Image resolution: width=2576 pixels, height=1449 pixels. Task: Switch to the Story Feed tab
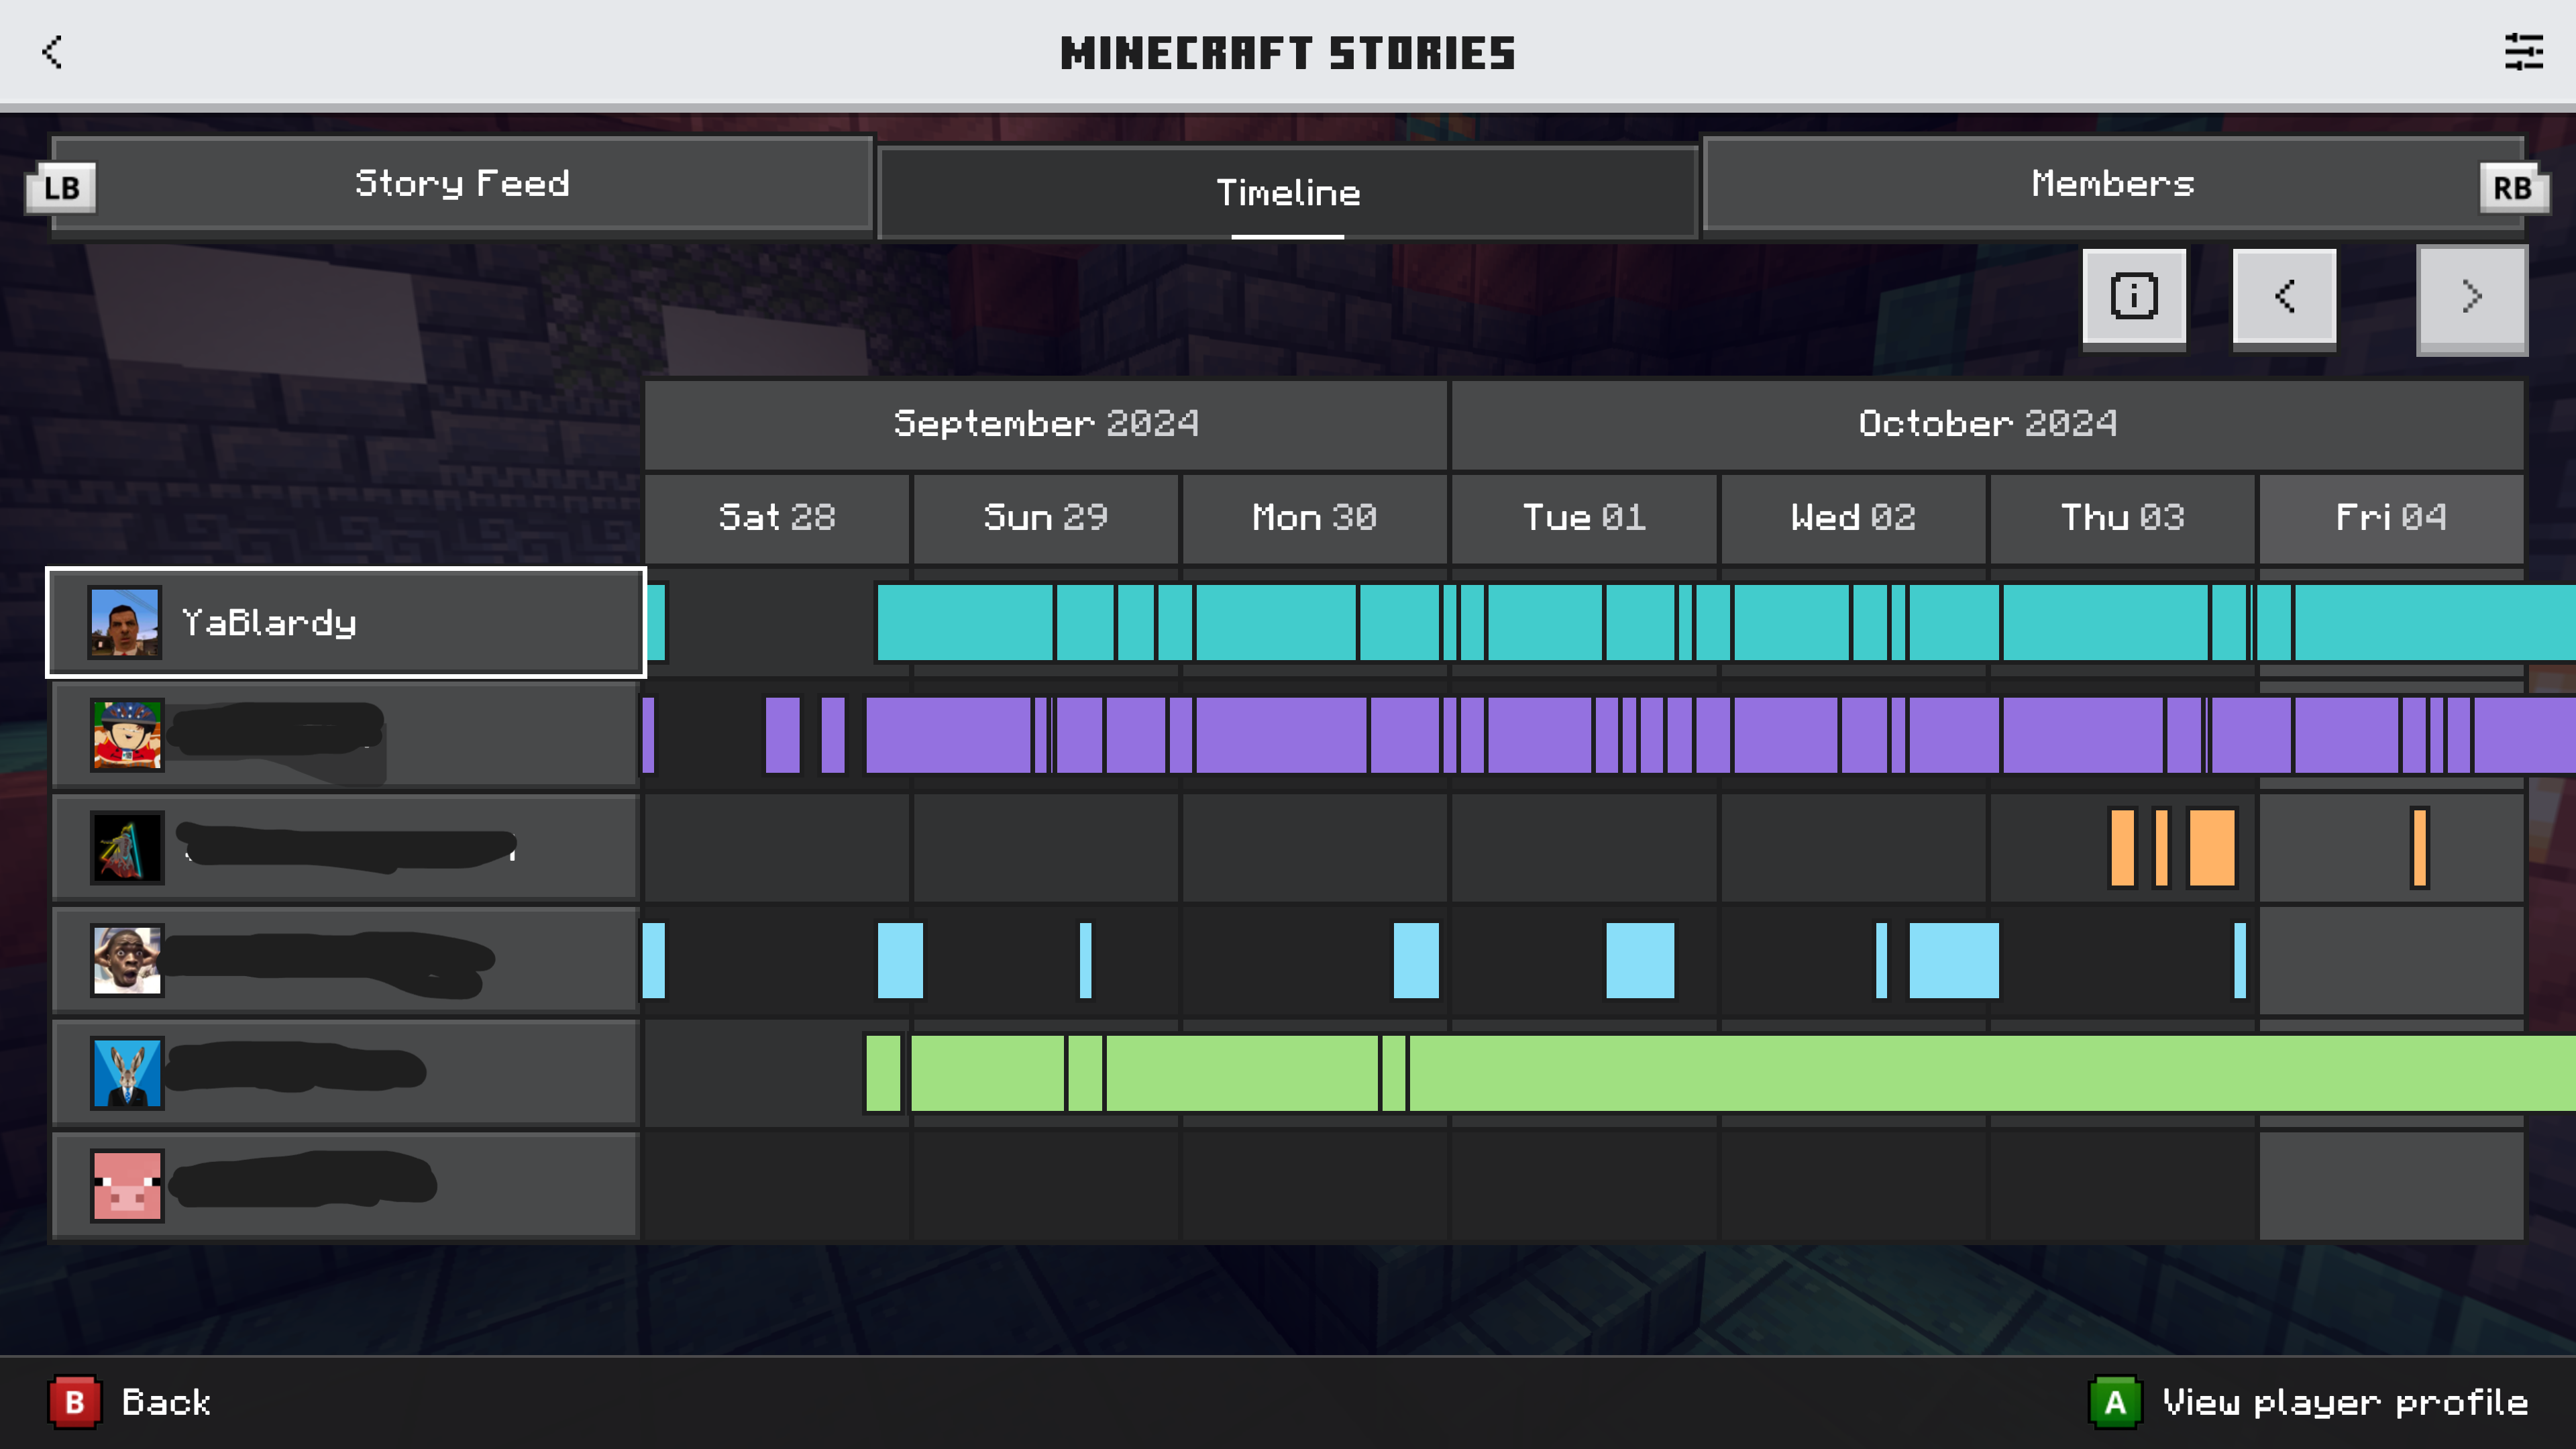pyautogui.click(x=462, y=184)
